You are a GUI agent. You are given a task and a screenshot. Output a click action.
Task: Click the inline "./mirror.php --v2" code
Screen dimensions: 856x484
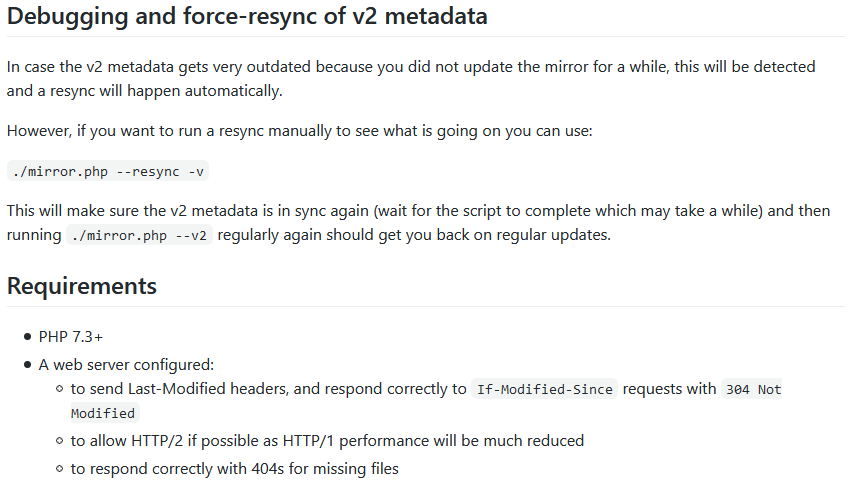tap(139, 236)
